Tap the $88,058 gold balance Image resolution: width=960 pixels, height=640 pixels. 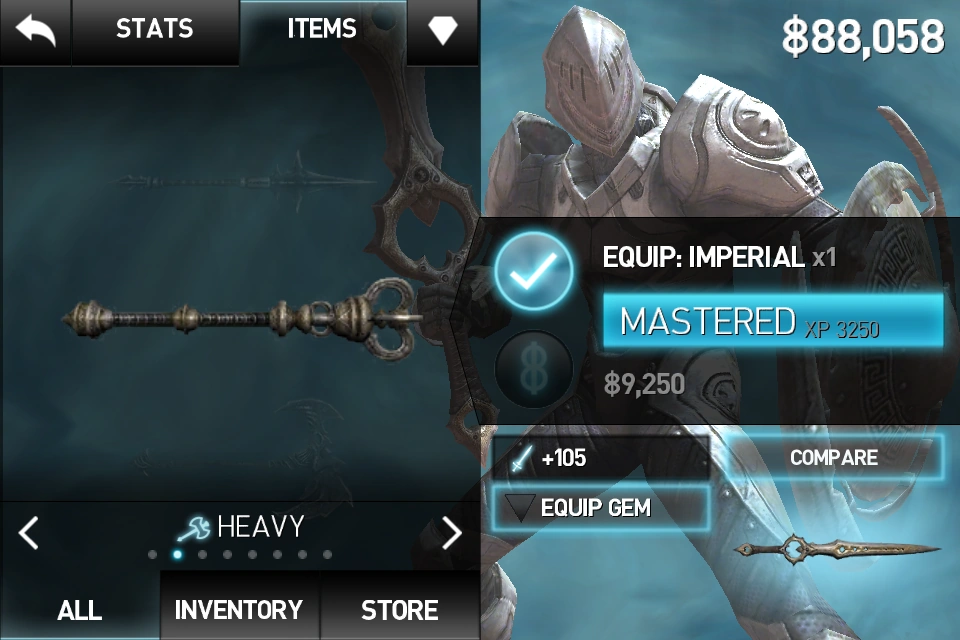863,37
